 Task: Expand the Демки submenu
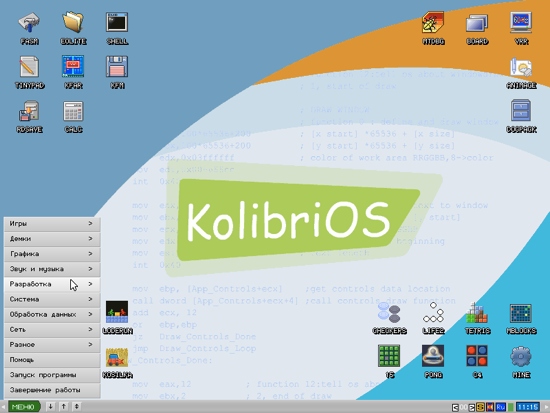click(x=52, y=239)
